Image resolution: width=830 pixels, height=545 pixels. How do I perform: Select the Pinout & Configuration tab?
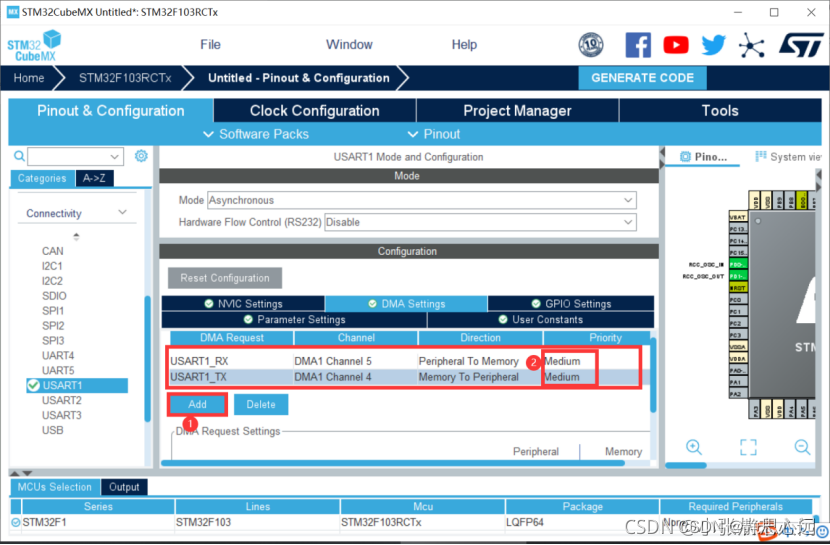[x=111, y=111]
